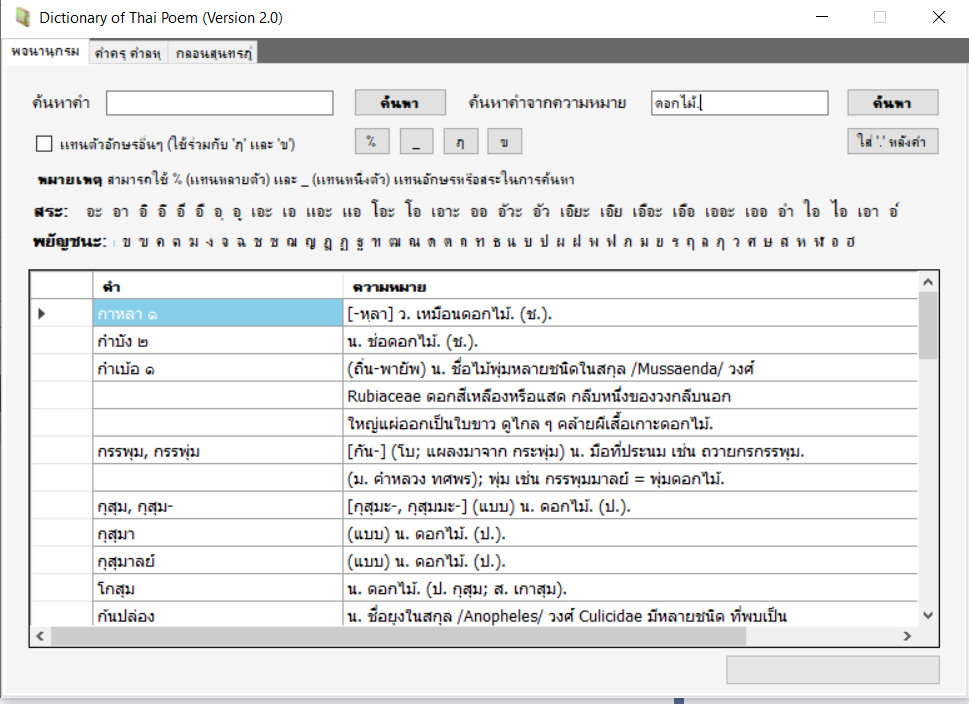Select the พจนานุกรม tab
Image resolution: width=969 pixels, height=704 pixels.
pos(46,53)
